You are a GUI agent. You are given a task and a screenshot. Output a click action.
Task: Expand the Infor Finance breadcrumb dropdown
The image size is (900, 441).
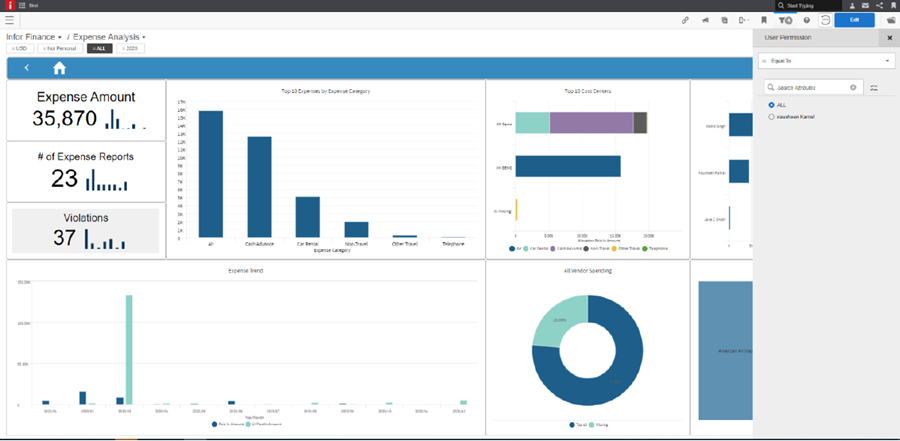[60, 37]
